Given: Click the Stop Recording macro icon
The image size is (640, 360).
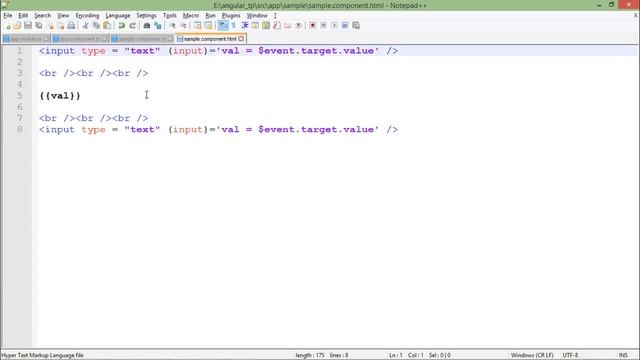Looking at the screenshot, I should [x=323, y=26].
